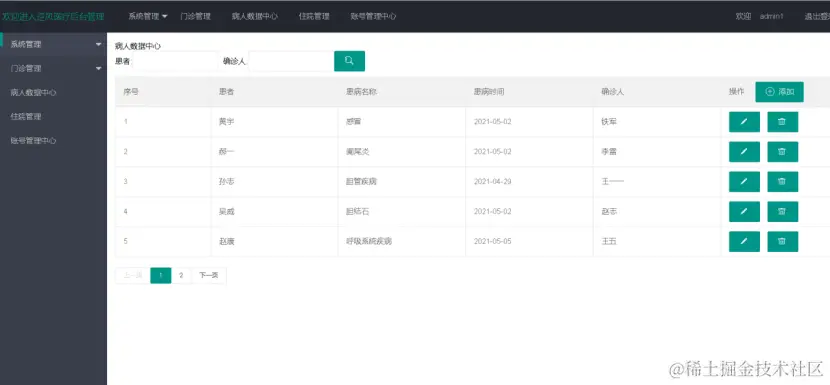This screenshot has height=385, width=830.
Task: Open 病人数据中心 in top navigation bar
Action: point(255,16)
